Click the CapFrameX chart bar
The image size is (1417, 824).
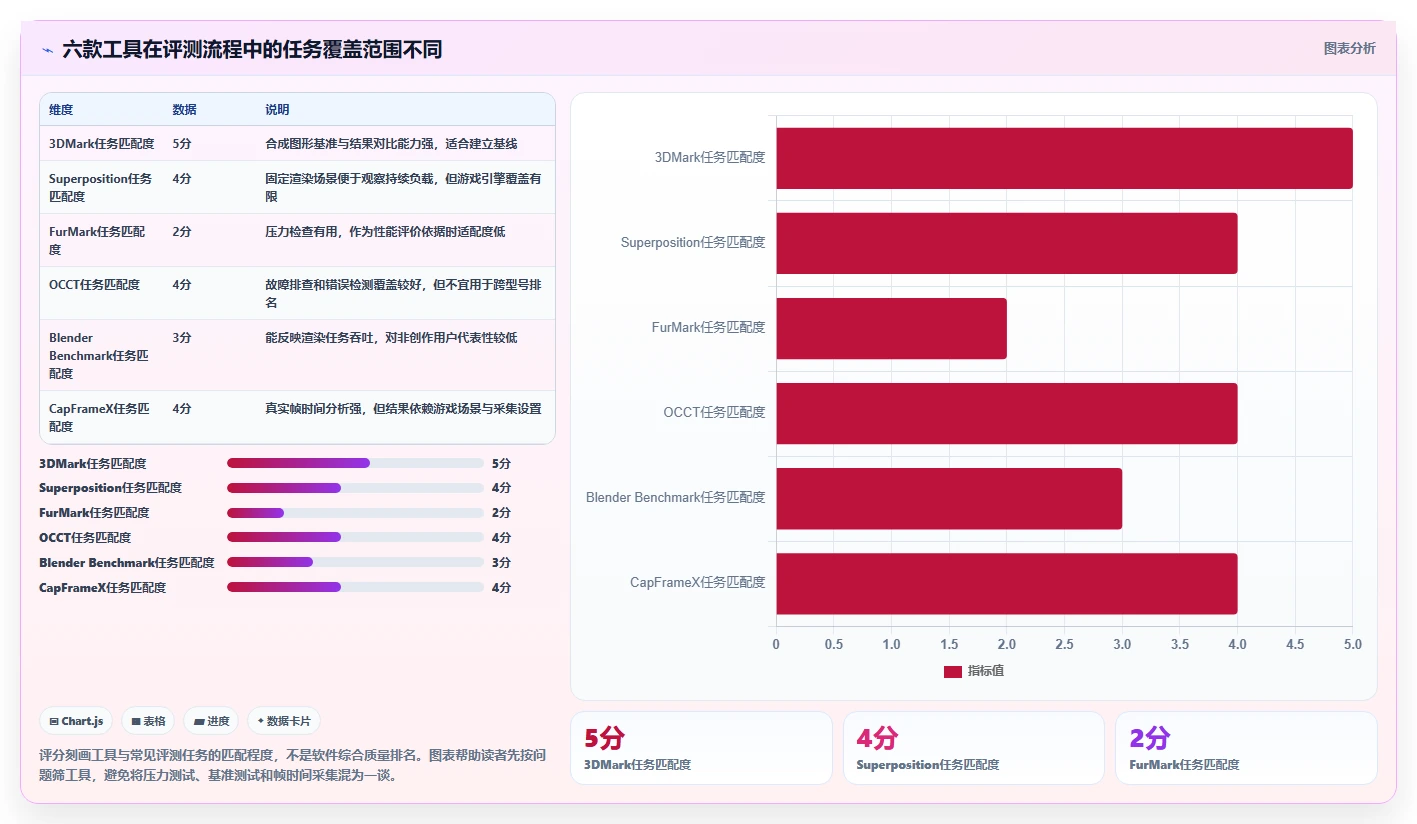[x=1007, y=583]
